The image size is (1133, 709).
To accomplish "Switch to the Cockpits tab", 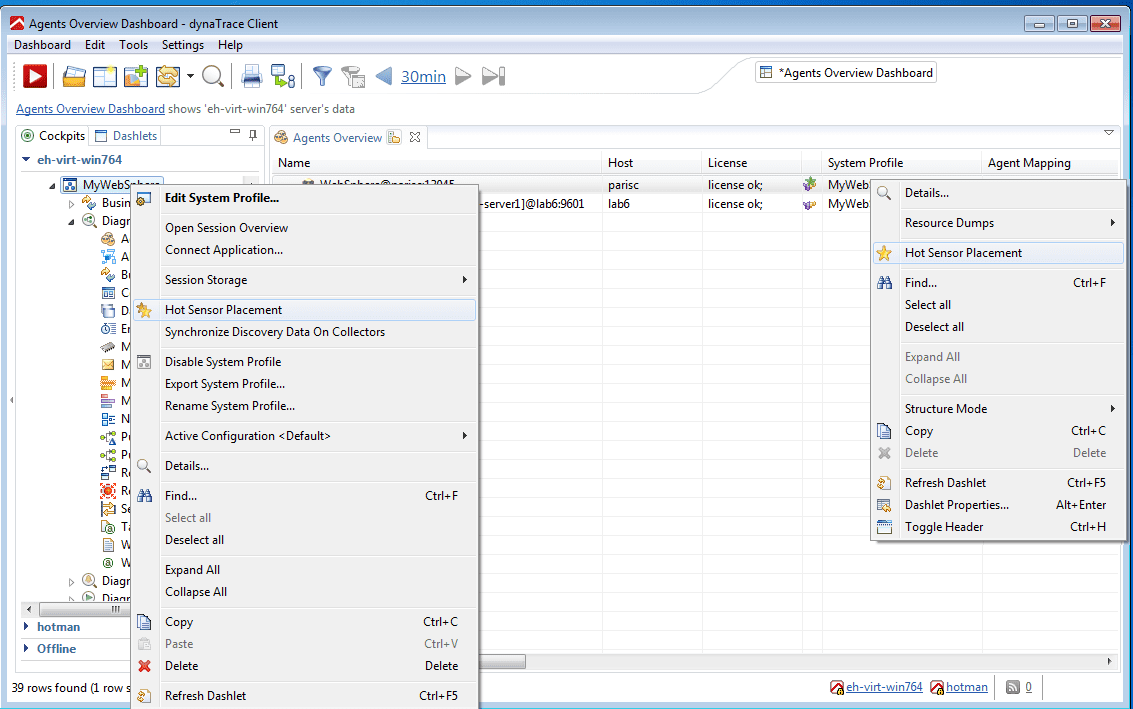I will click(x=53, y=136).
